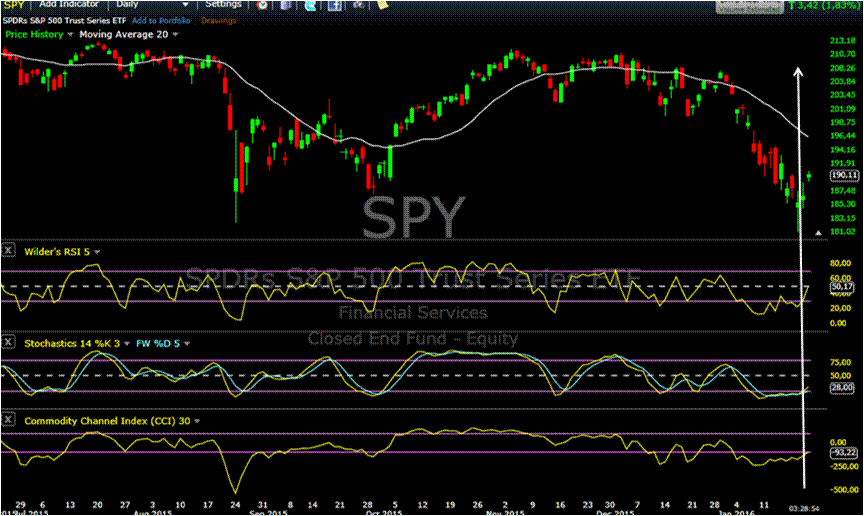
Task: Click the SPDRs S&P 500 Trust Series ETF title
Action: pyautogui.click(x=64, y=20)
